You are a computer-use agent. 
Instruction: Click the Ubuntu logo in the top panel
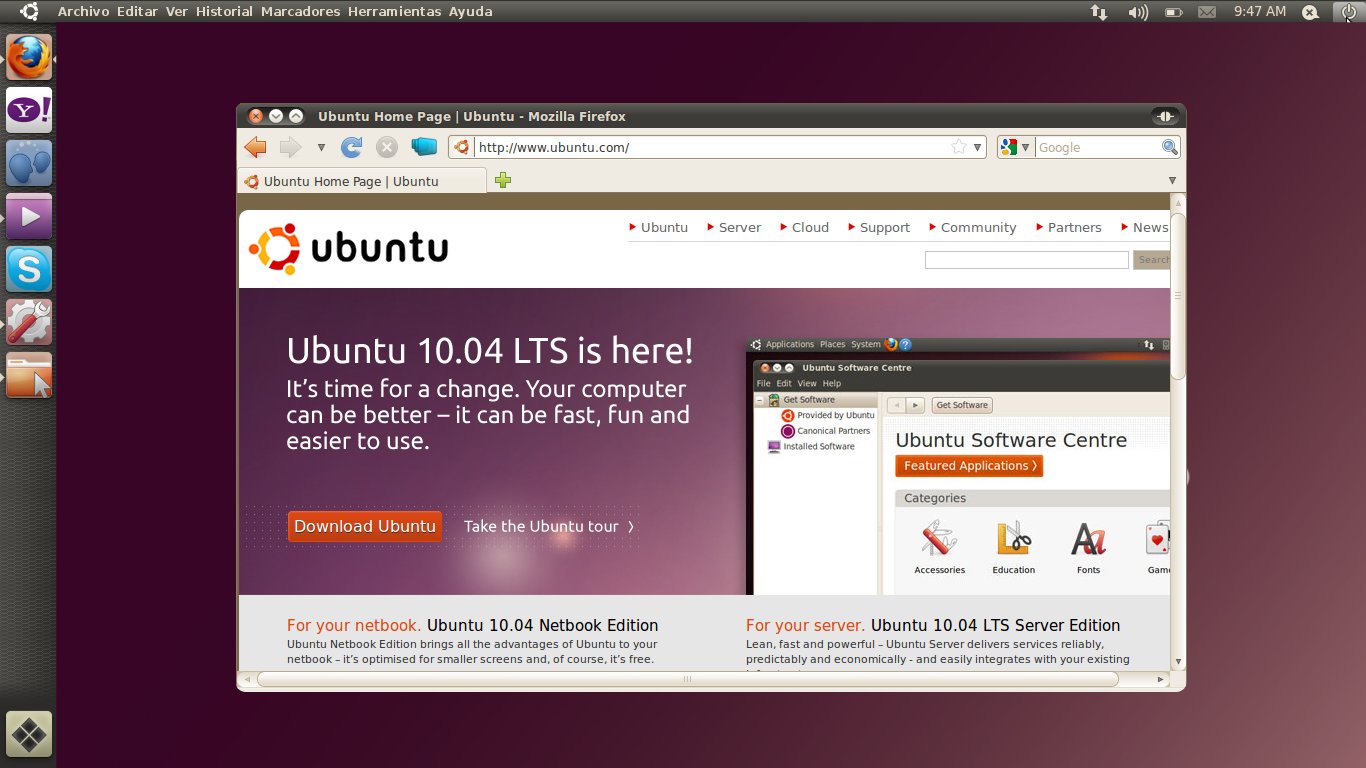pos(29,12)
